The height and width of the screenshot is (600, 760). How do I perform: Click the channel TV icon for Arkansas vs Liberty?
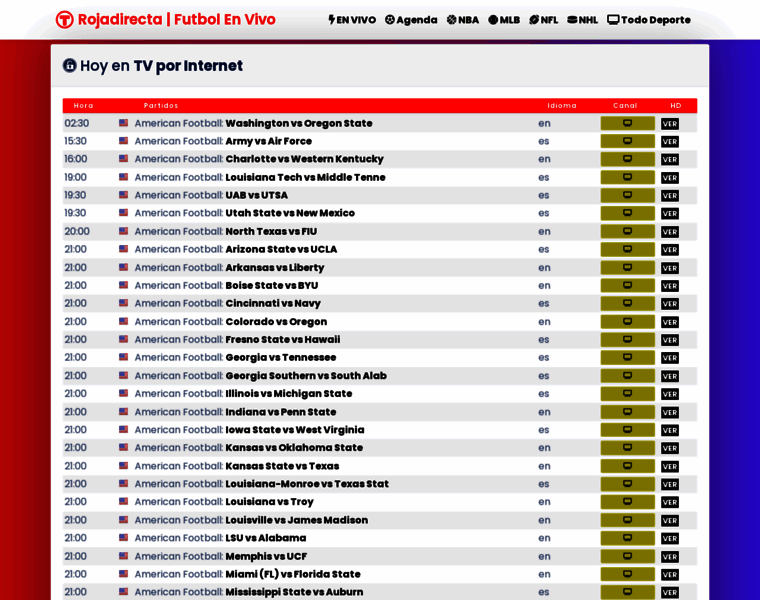627,268
